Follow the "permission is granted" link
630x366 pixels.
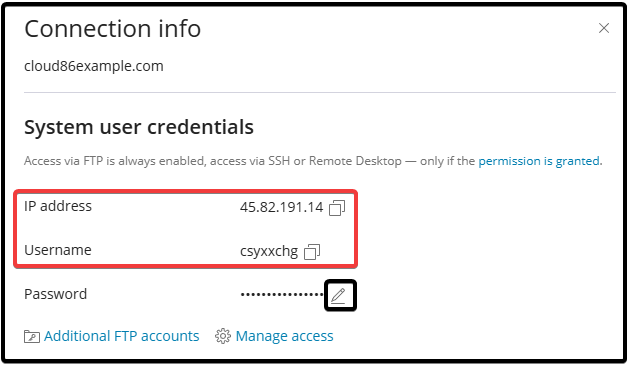click(540, 161)
